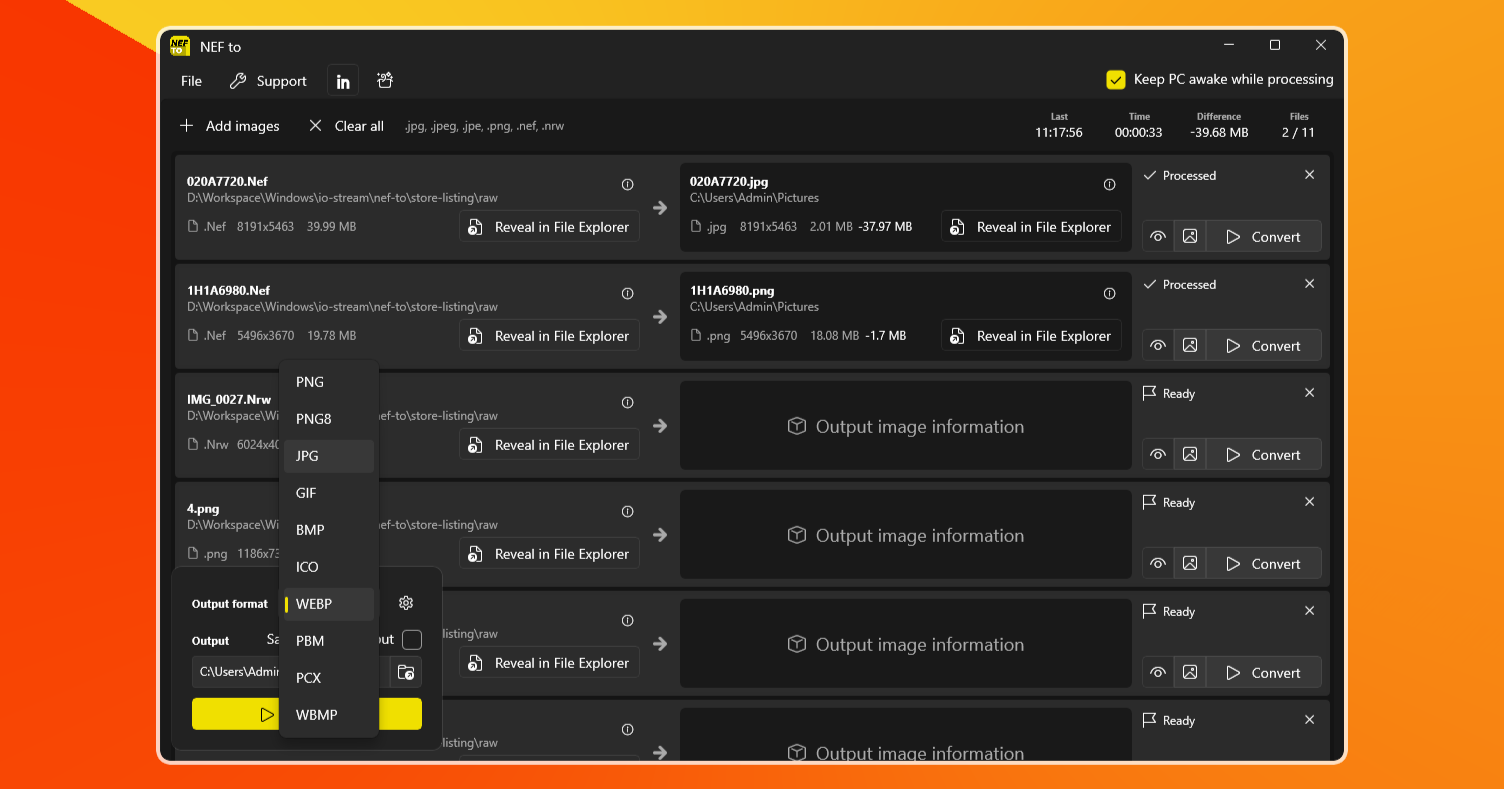This screenshot has height=789, width=1504.
Task: Click the Add images button
Action: [230, 126]
